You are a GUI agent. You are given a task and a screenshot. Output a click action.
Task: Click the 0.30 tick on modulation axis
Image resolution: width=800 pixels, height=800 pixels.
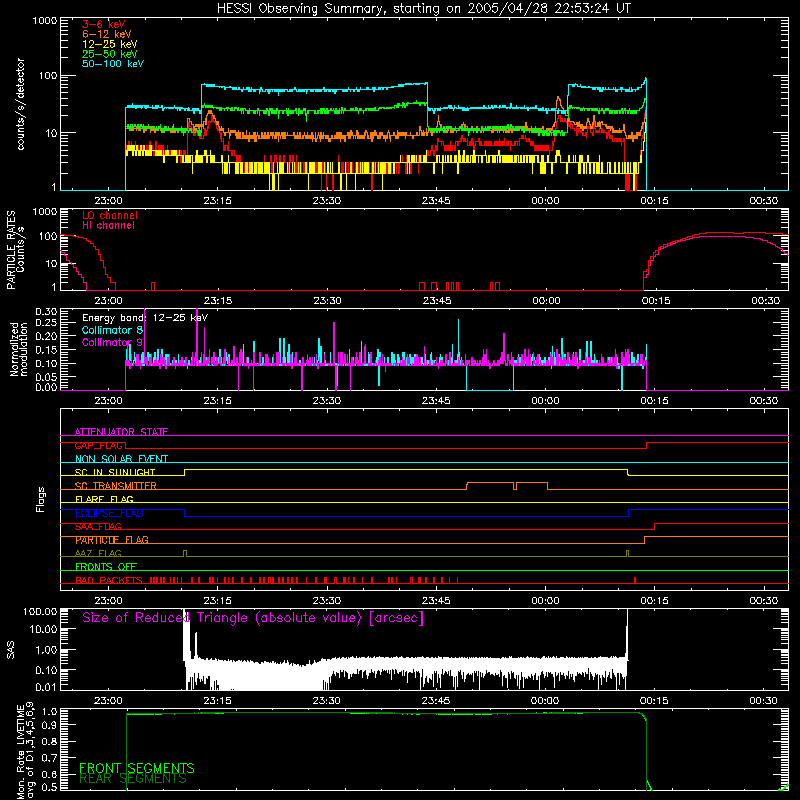coord(46,312)
